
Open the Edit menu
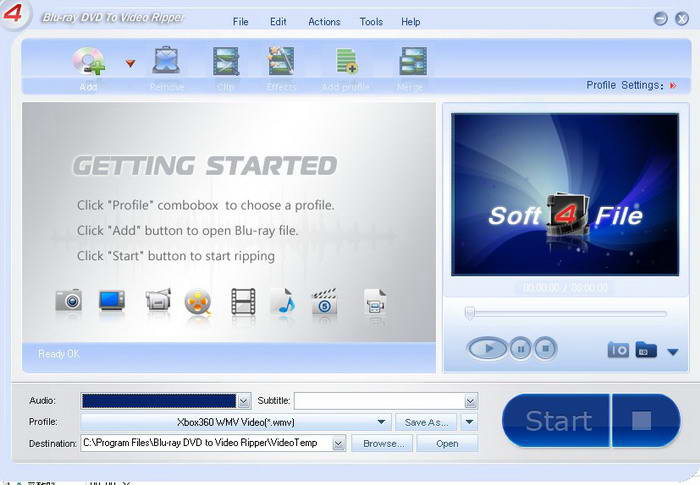tap(278, 21)
